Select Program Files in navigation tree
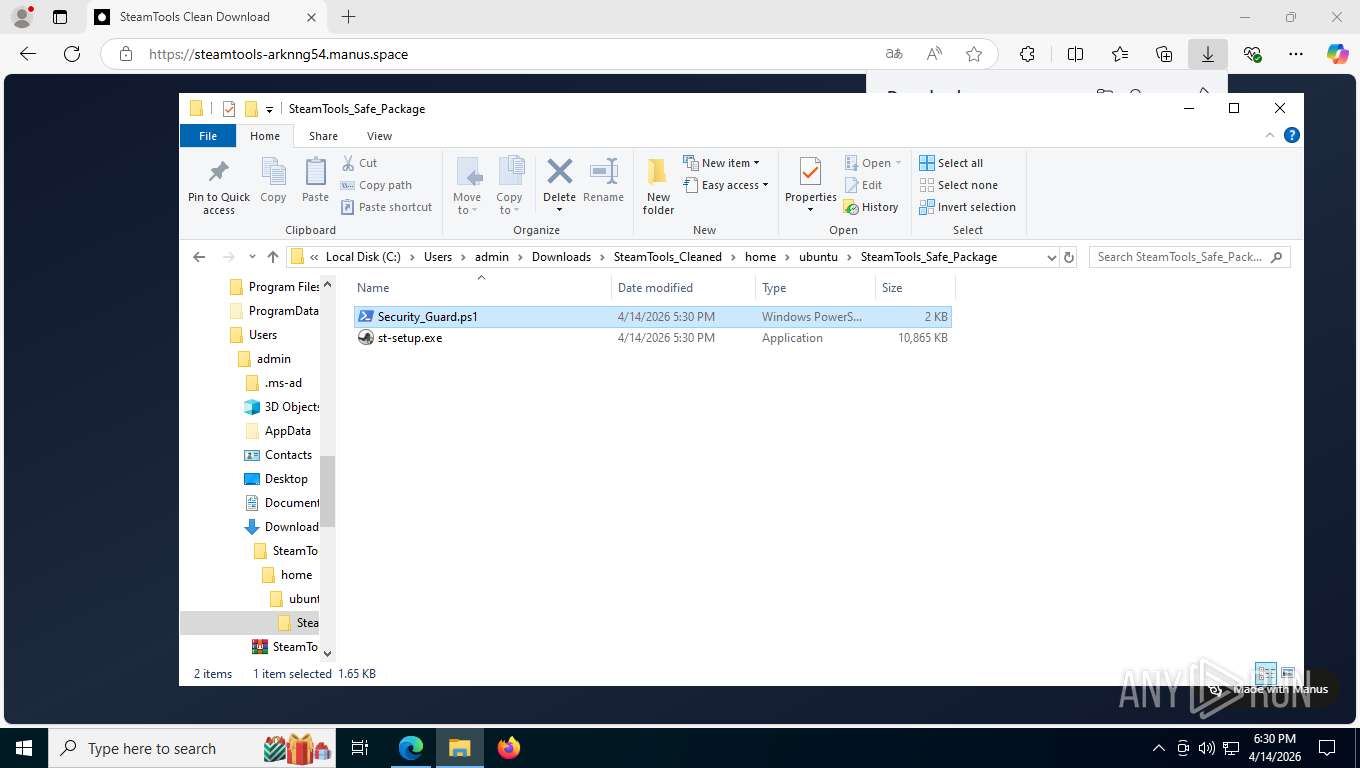1360x768 pixels. coord(275,287)
